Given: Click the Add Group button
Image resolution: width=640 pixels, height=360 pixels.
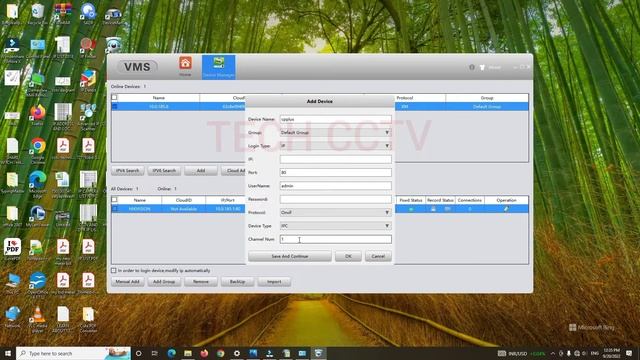Looking at the screenshot, I should point(164,282).
